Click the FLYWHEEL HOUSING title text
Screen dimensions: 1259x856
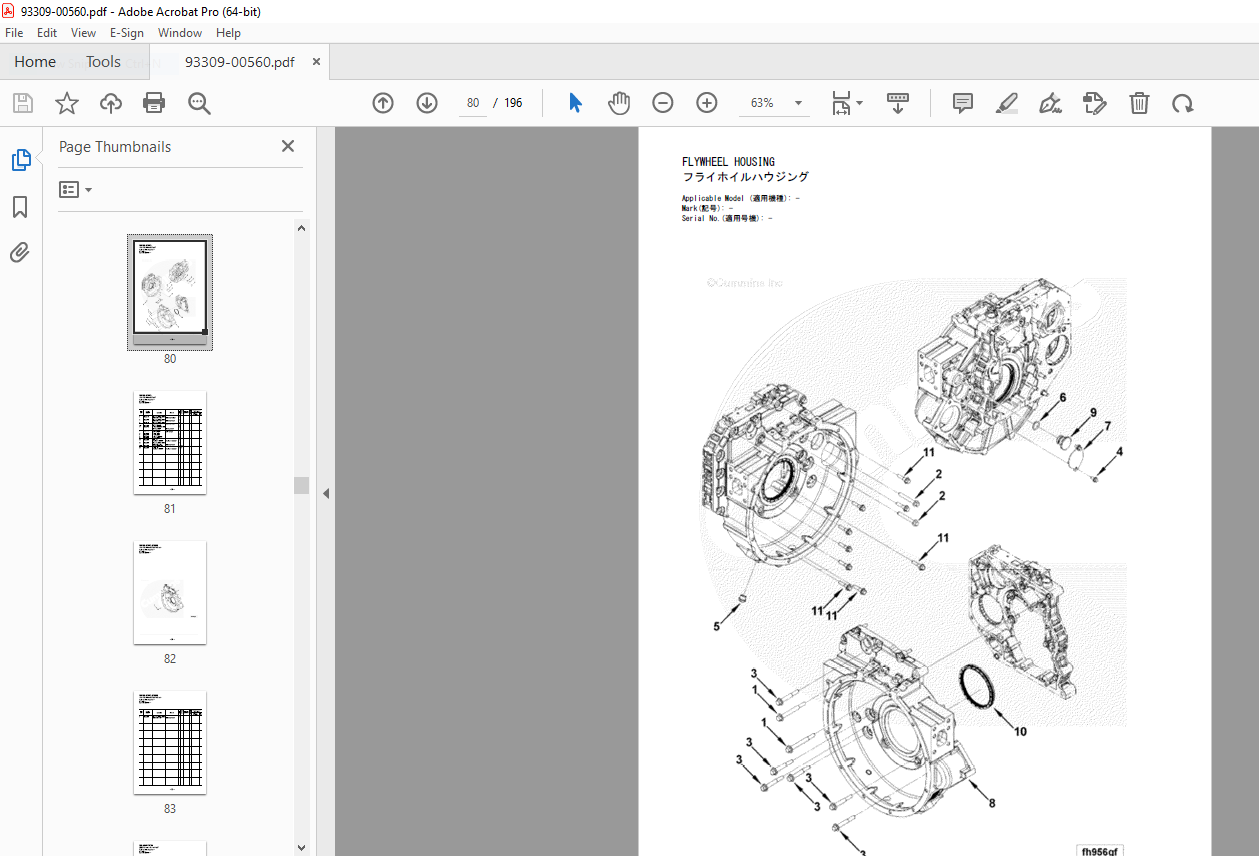click(x=728, y=162)
